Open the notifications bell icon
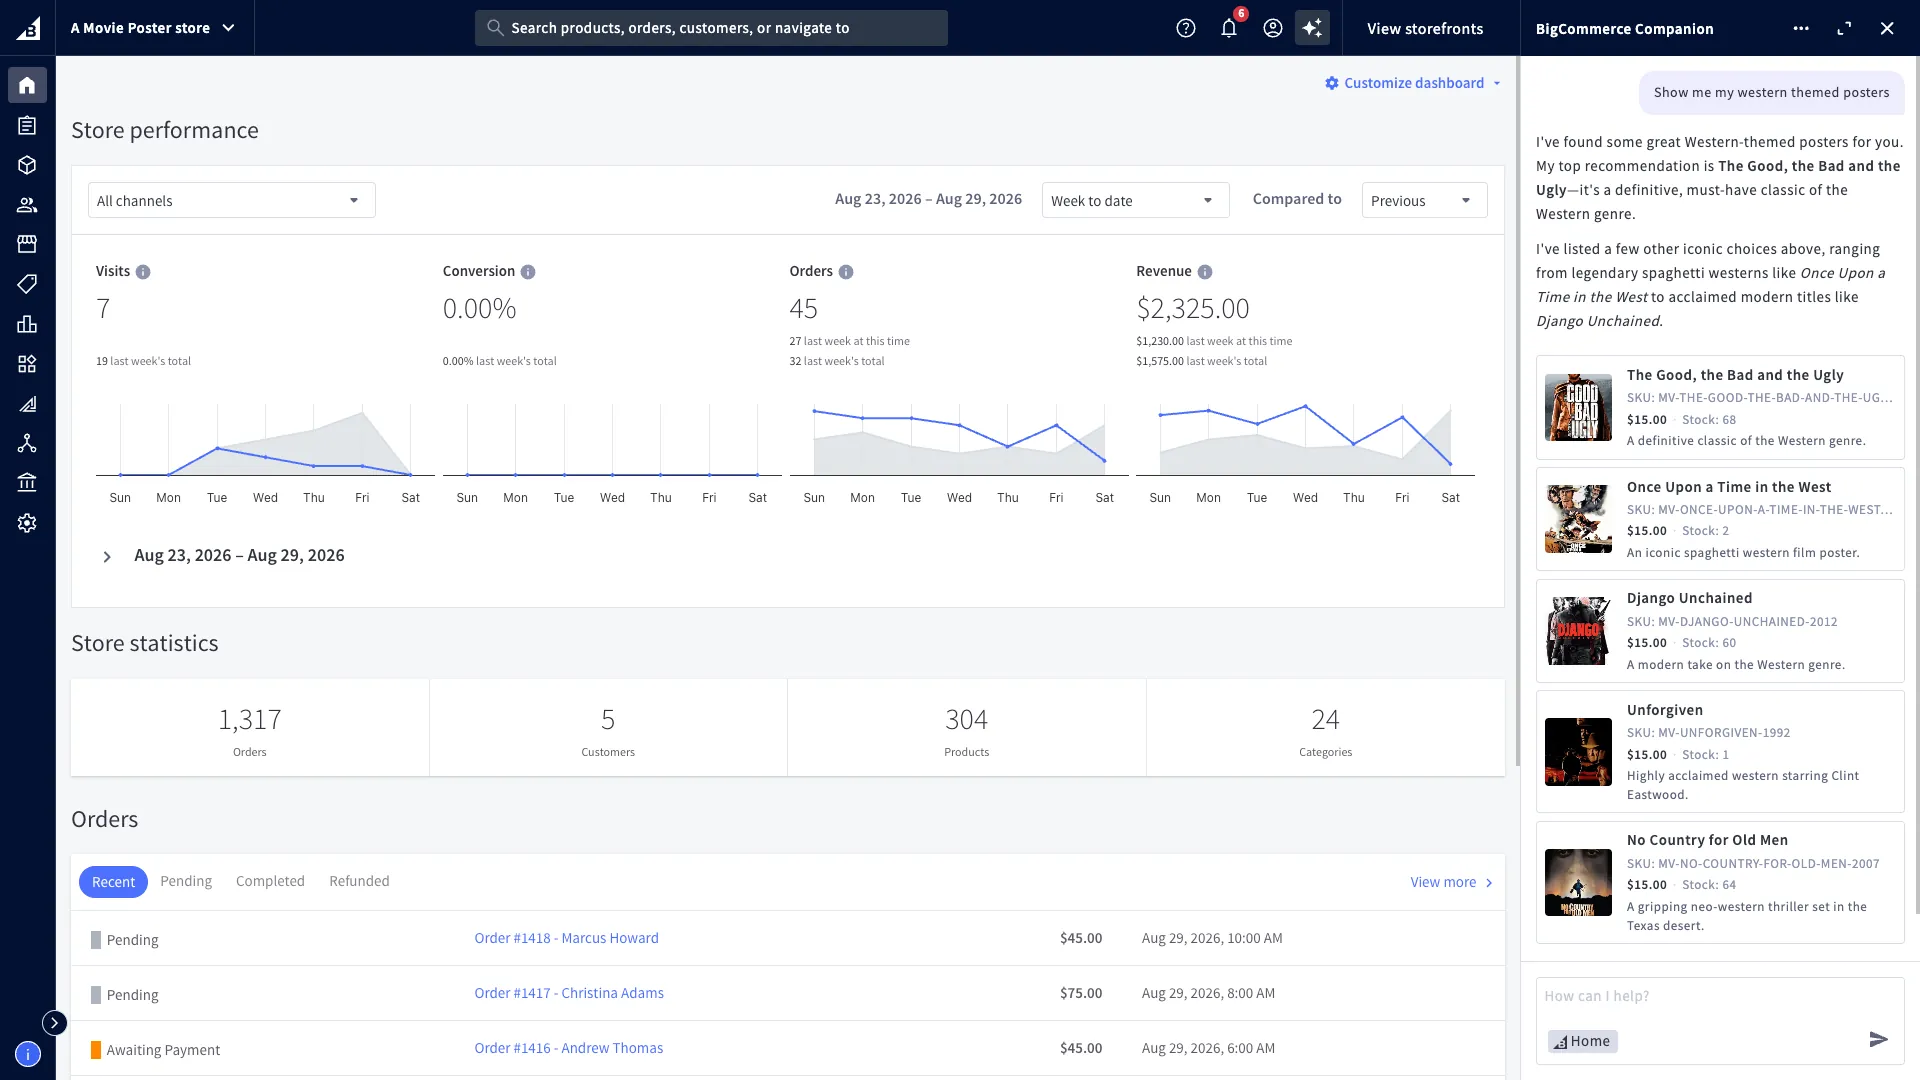 click(1229, 28)
